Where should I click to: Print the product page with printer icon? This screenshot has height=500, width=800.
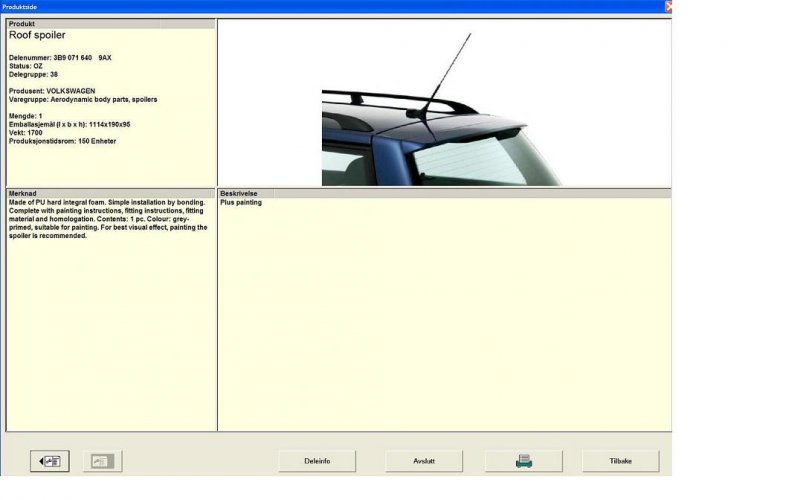(x=523, y=461)
